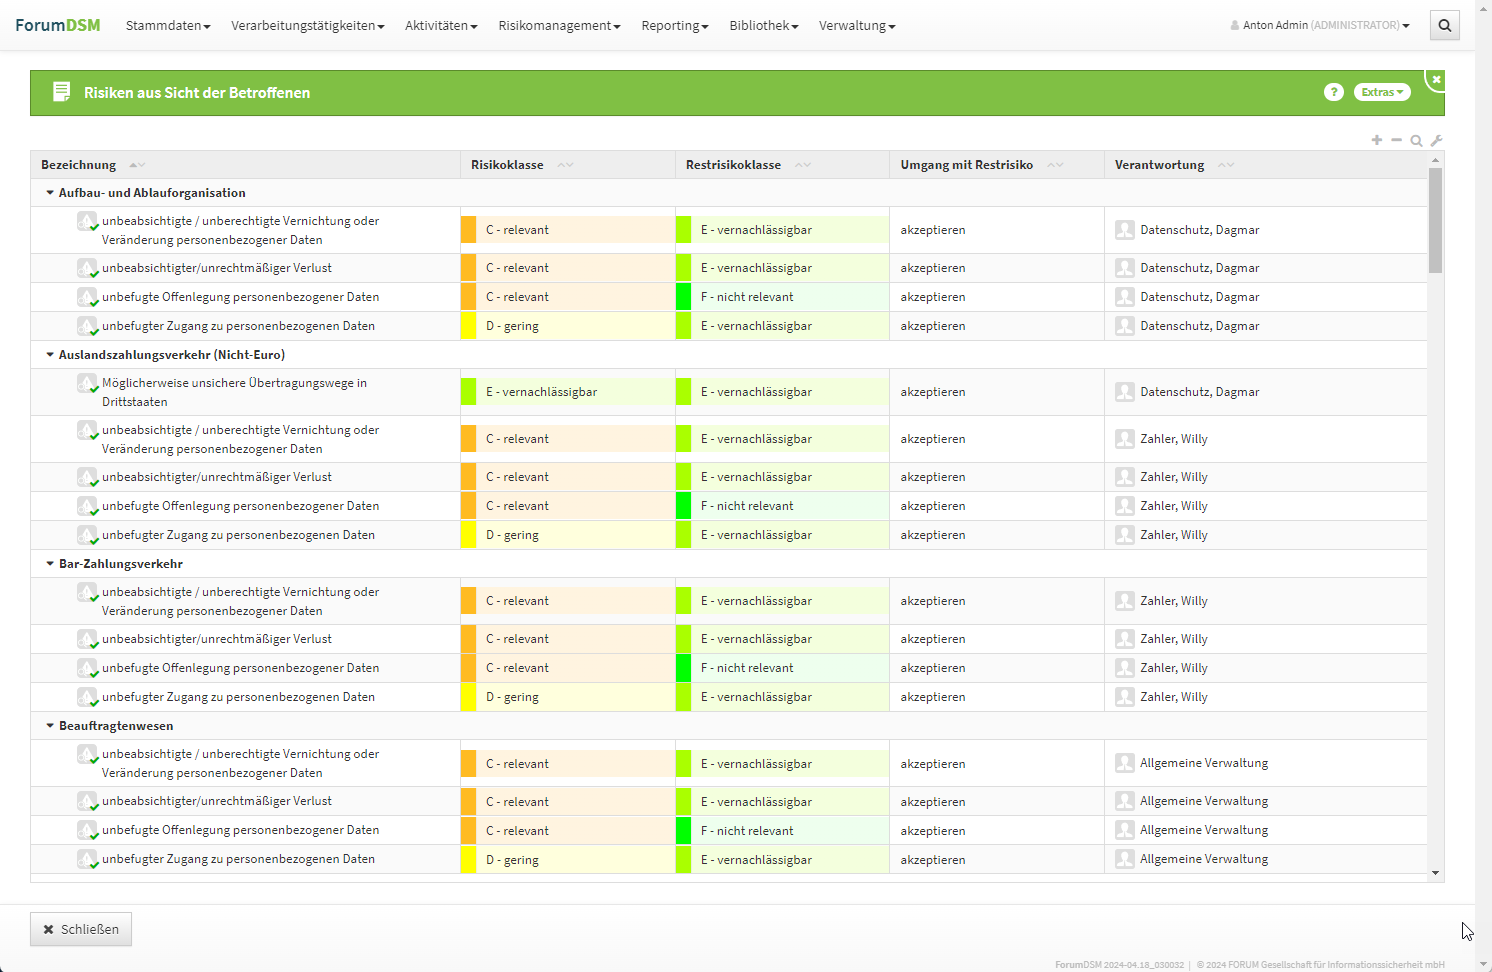The height and width of the screenshot is (972, 1492).
Task: Open the Extras dropdown
Action: pyautogui.click(x=1381, y=92)
